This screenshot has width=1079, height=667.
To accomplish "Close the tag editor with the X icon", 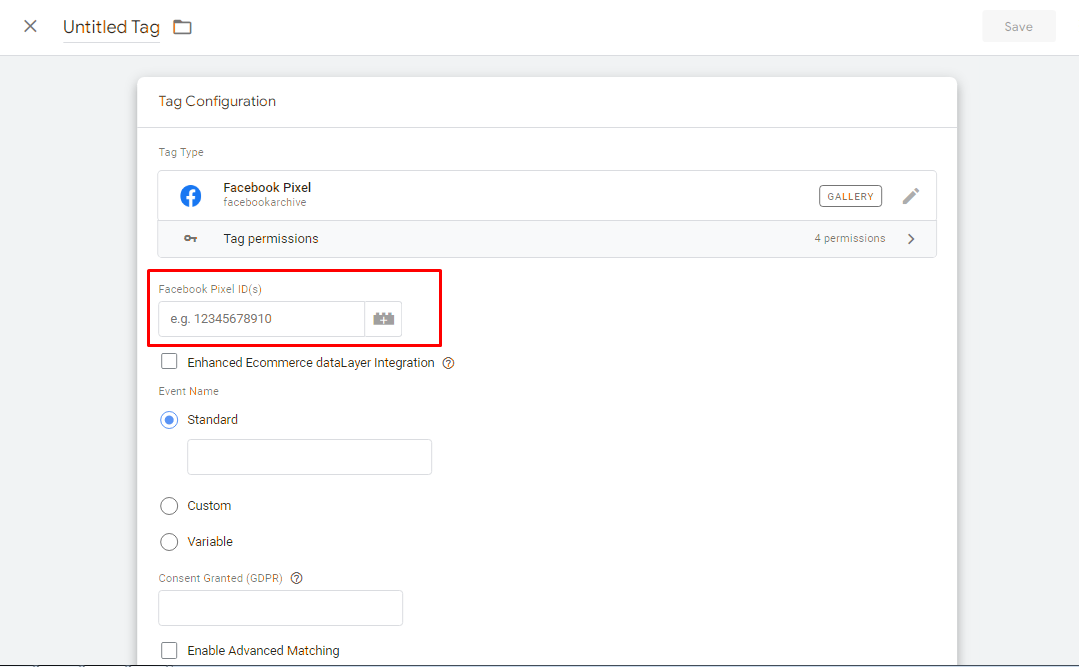I will pyautogui.click(x=30, y=26).
